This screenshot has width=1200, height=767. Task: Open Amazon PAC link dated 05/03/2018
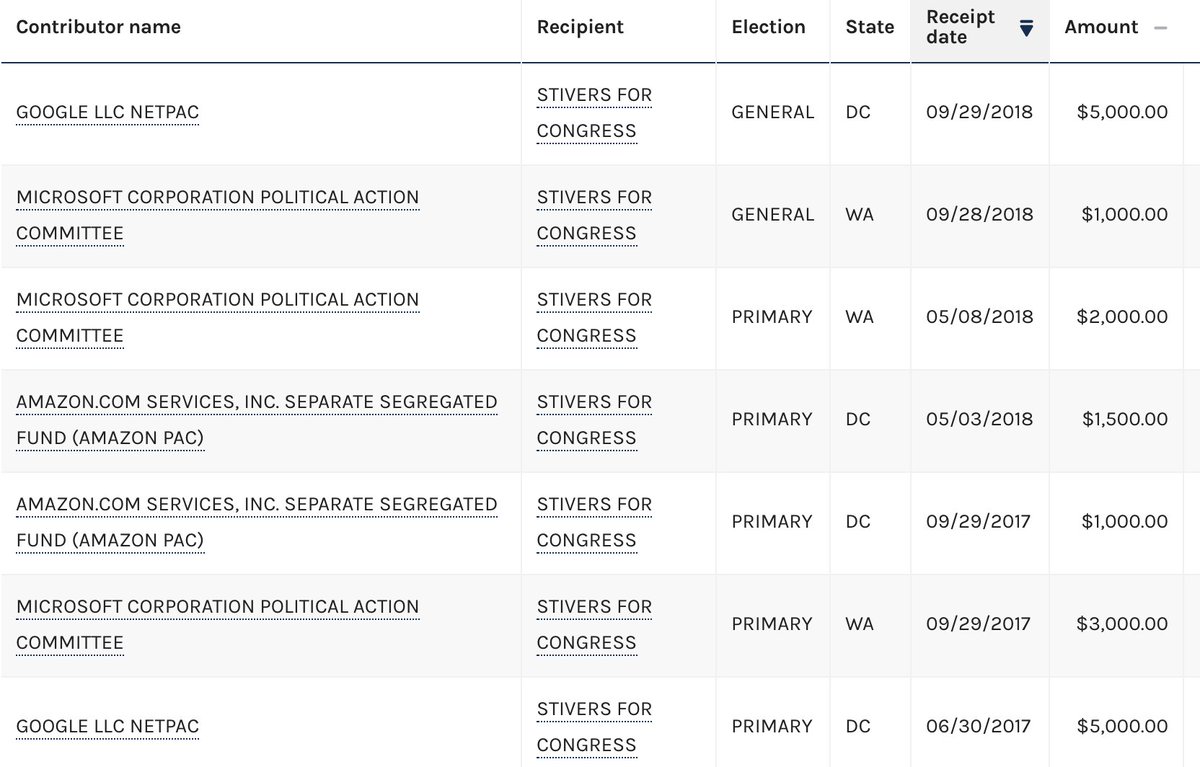pos(257,420)
